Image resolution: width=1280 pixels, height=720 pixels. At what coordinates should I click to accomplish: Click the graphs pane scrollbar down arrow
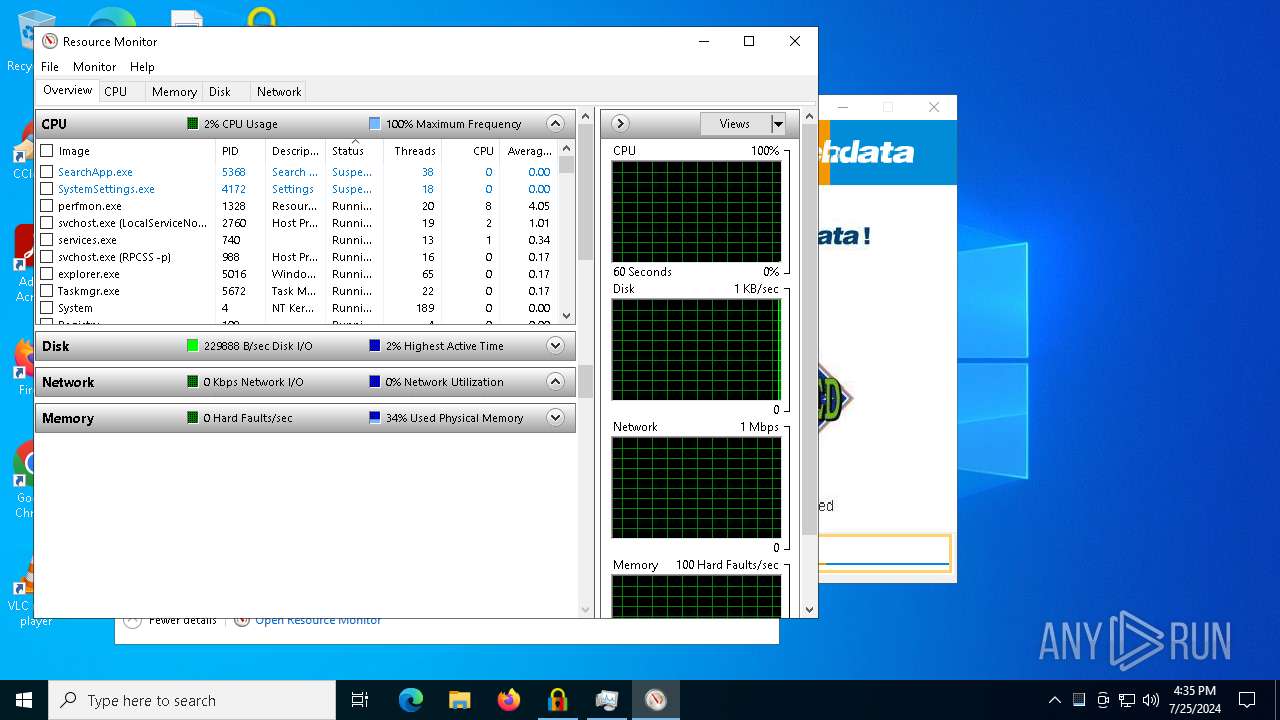pos(810,609)
